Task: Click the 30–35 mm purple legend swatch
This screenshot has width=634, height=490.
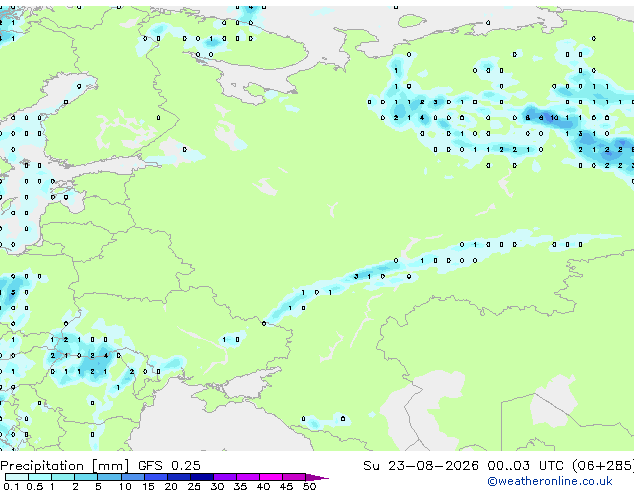Action: [224, 477]
